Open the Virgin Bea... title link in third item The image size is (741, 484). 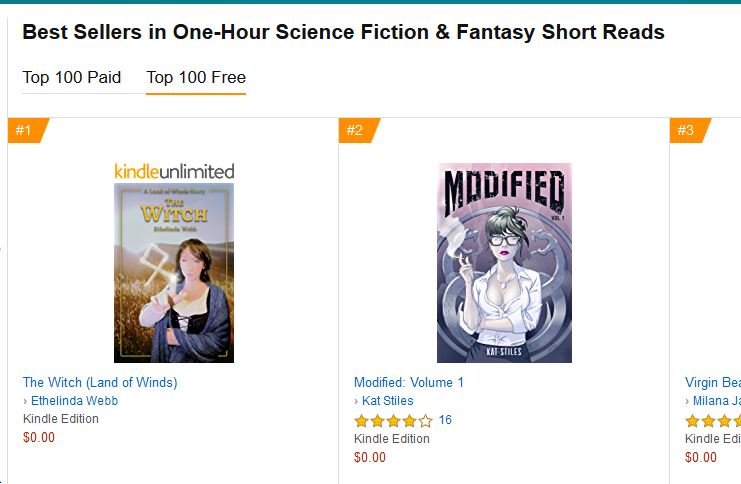point(712,382)
